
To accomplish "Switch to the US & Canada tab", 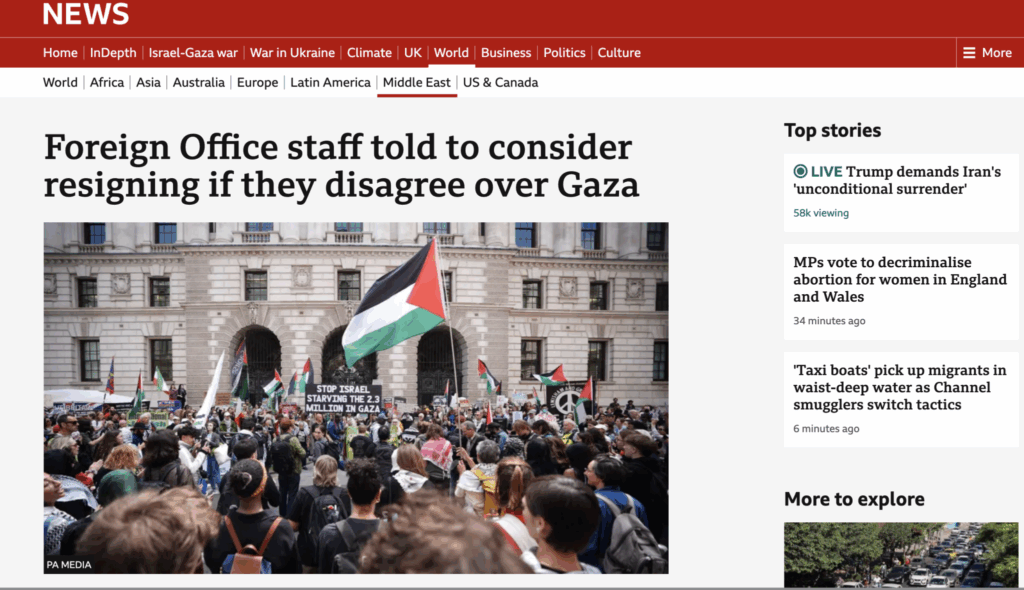I will [x=500, y=82].
